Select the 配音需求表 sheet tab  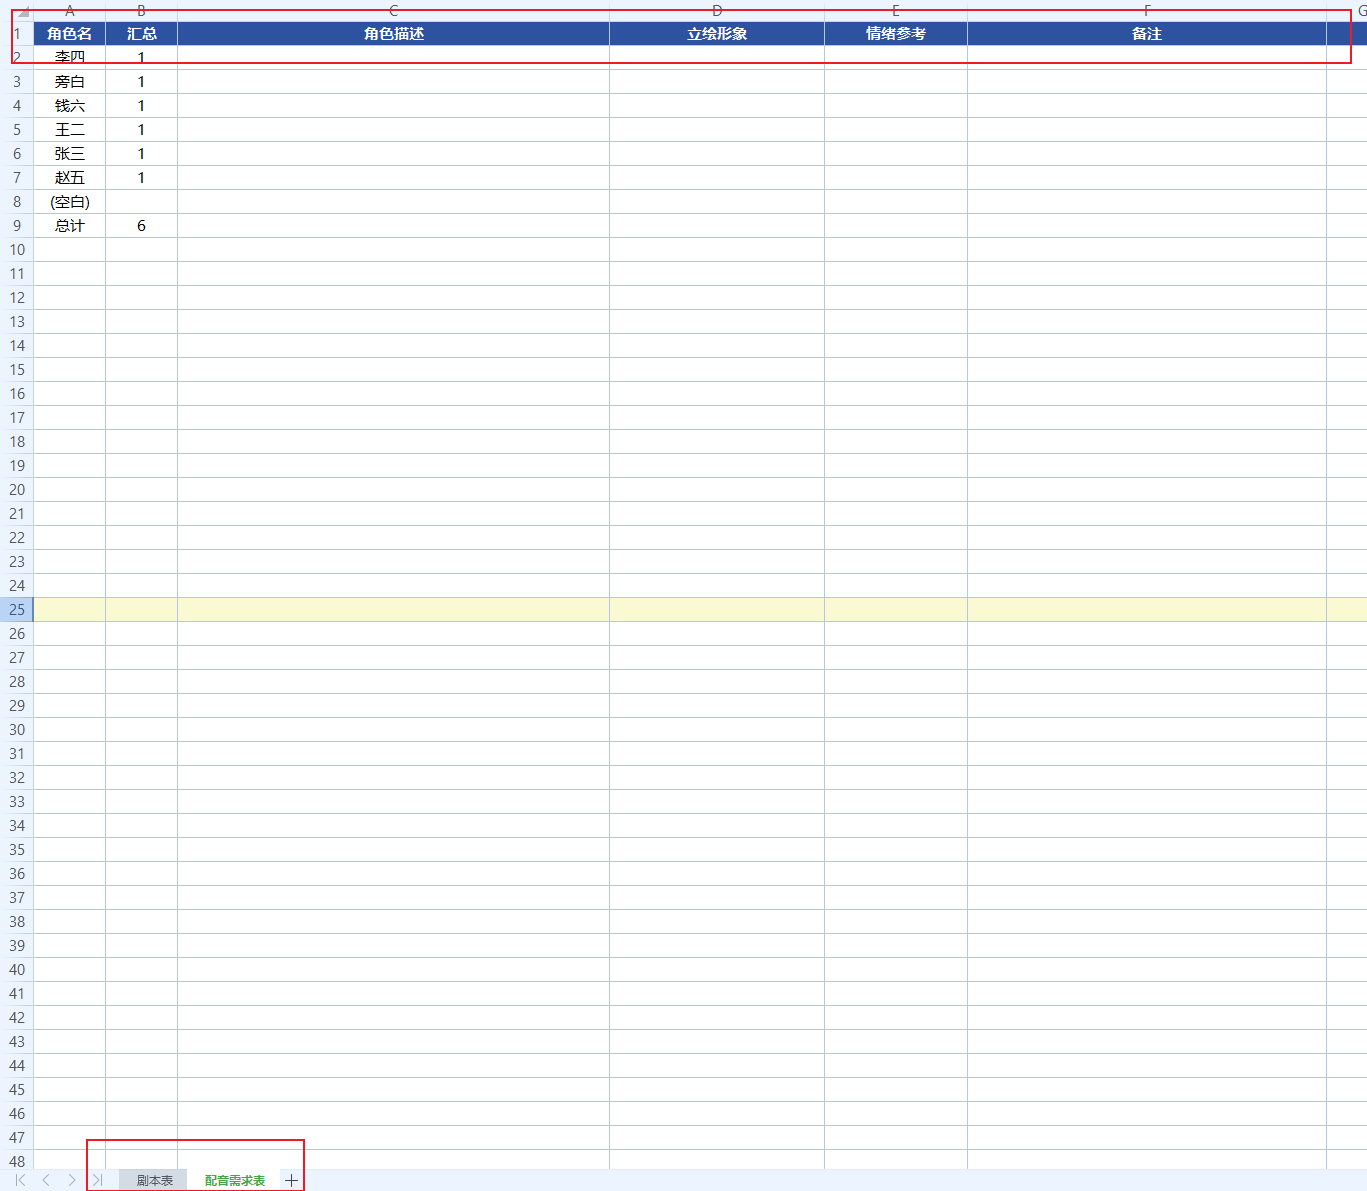coord(235,1181)
